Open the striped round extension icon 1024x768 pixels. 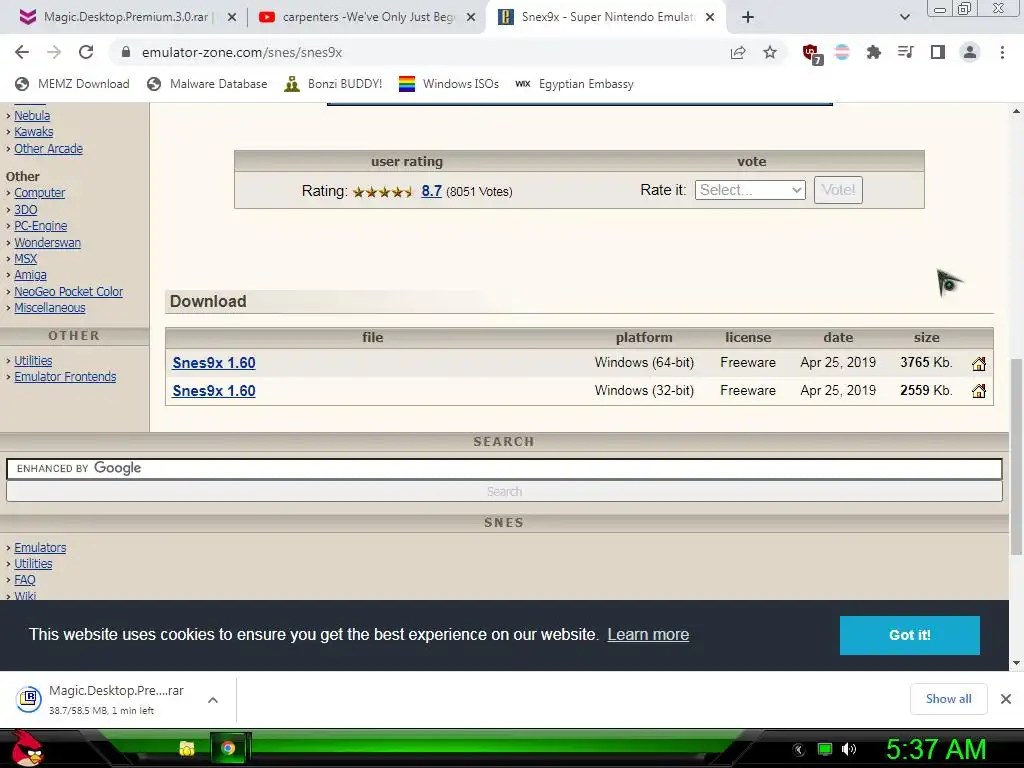pos(842,52)
